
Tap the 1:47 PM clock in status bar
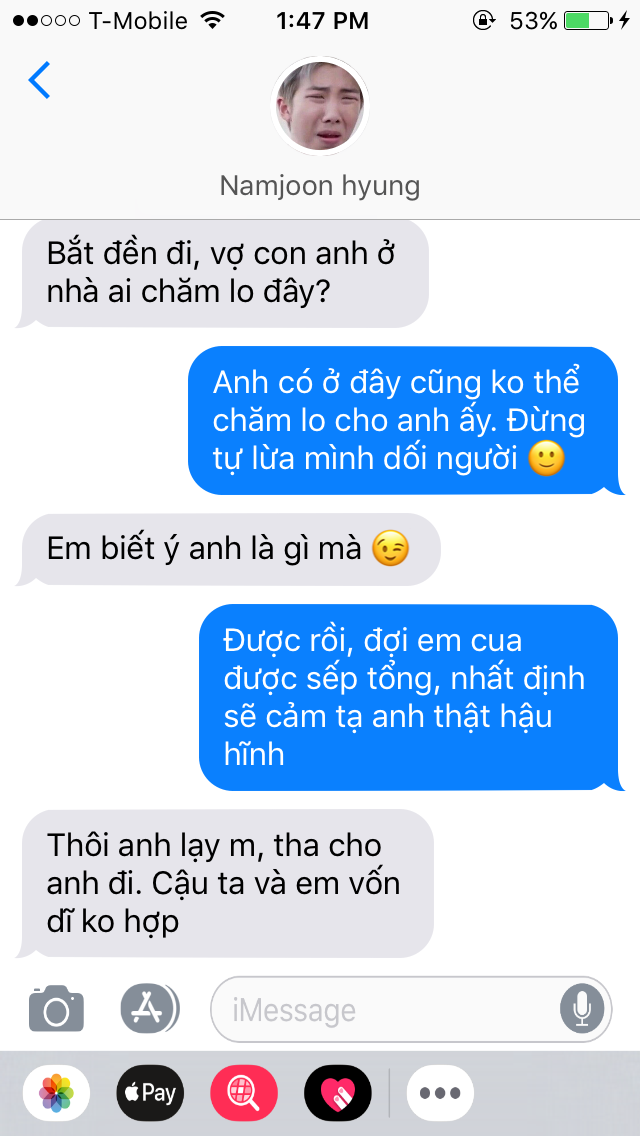tap(323, 21)
